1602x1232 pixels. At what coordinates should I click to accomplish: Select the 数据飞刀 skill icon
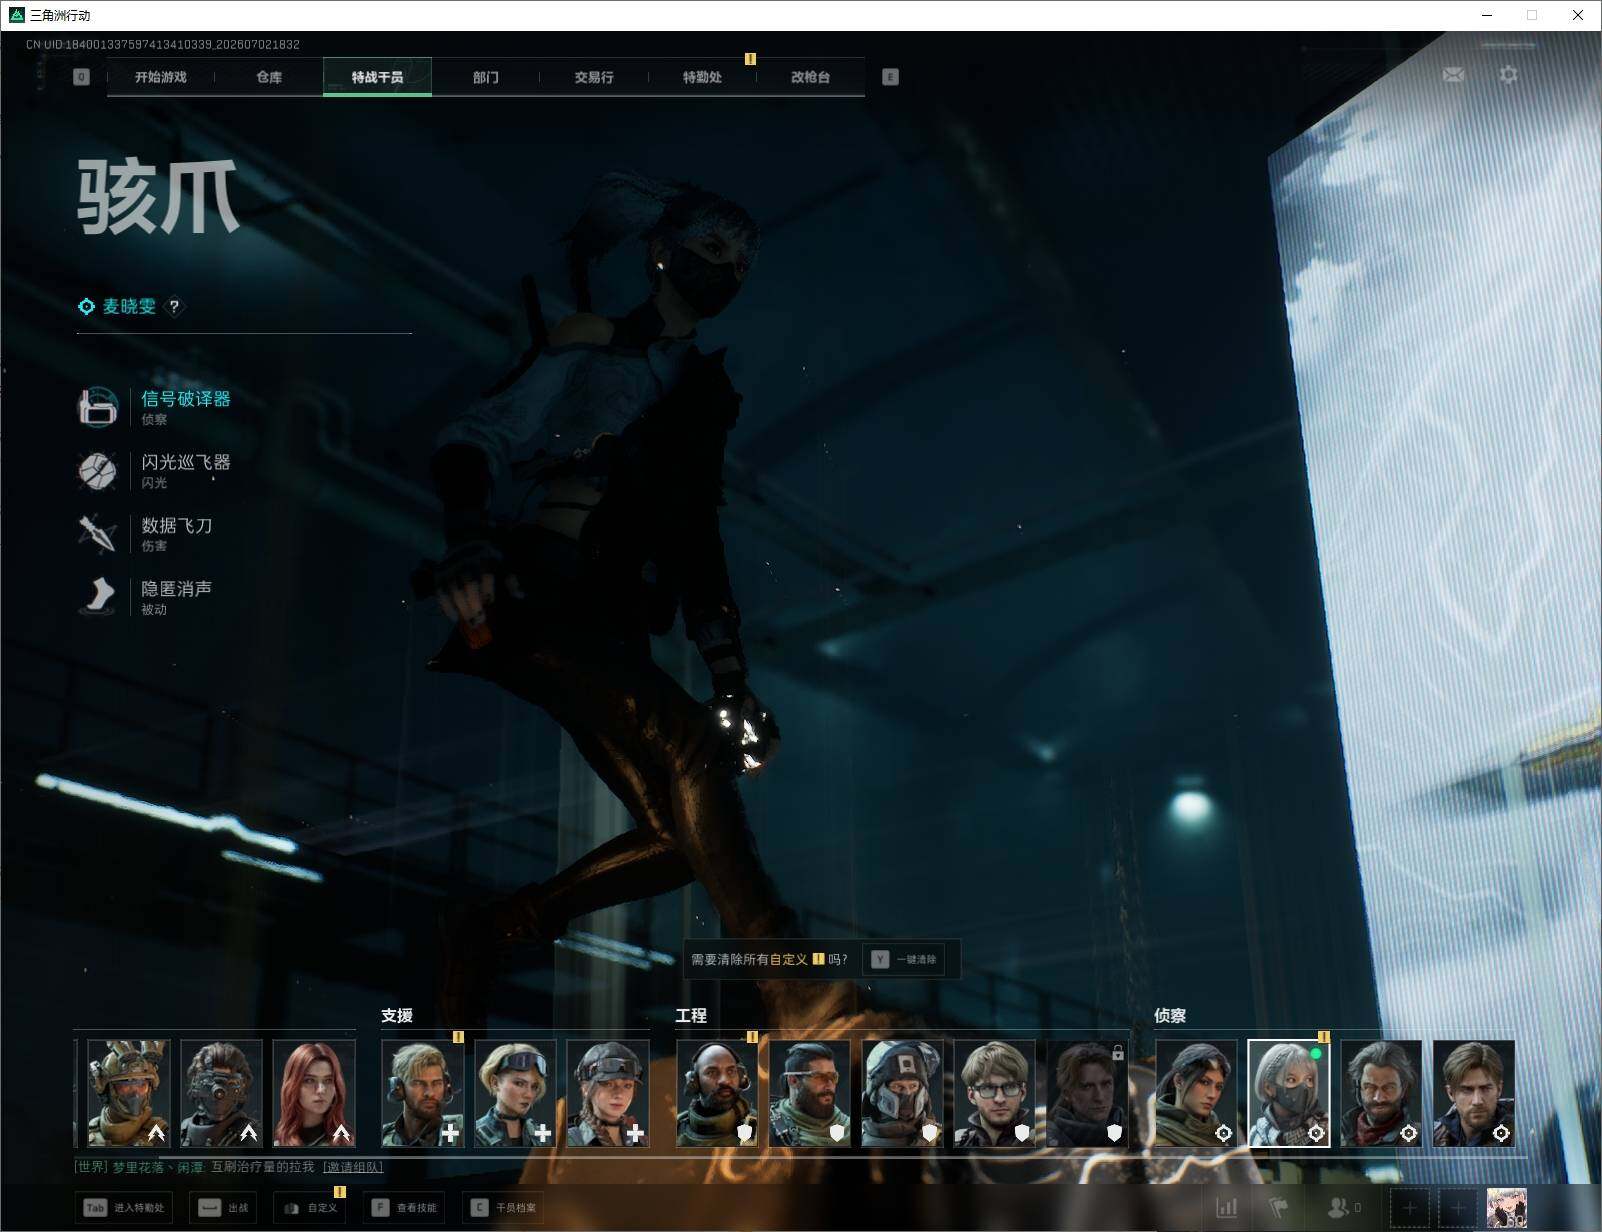(x=98, y=534)
